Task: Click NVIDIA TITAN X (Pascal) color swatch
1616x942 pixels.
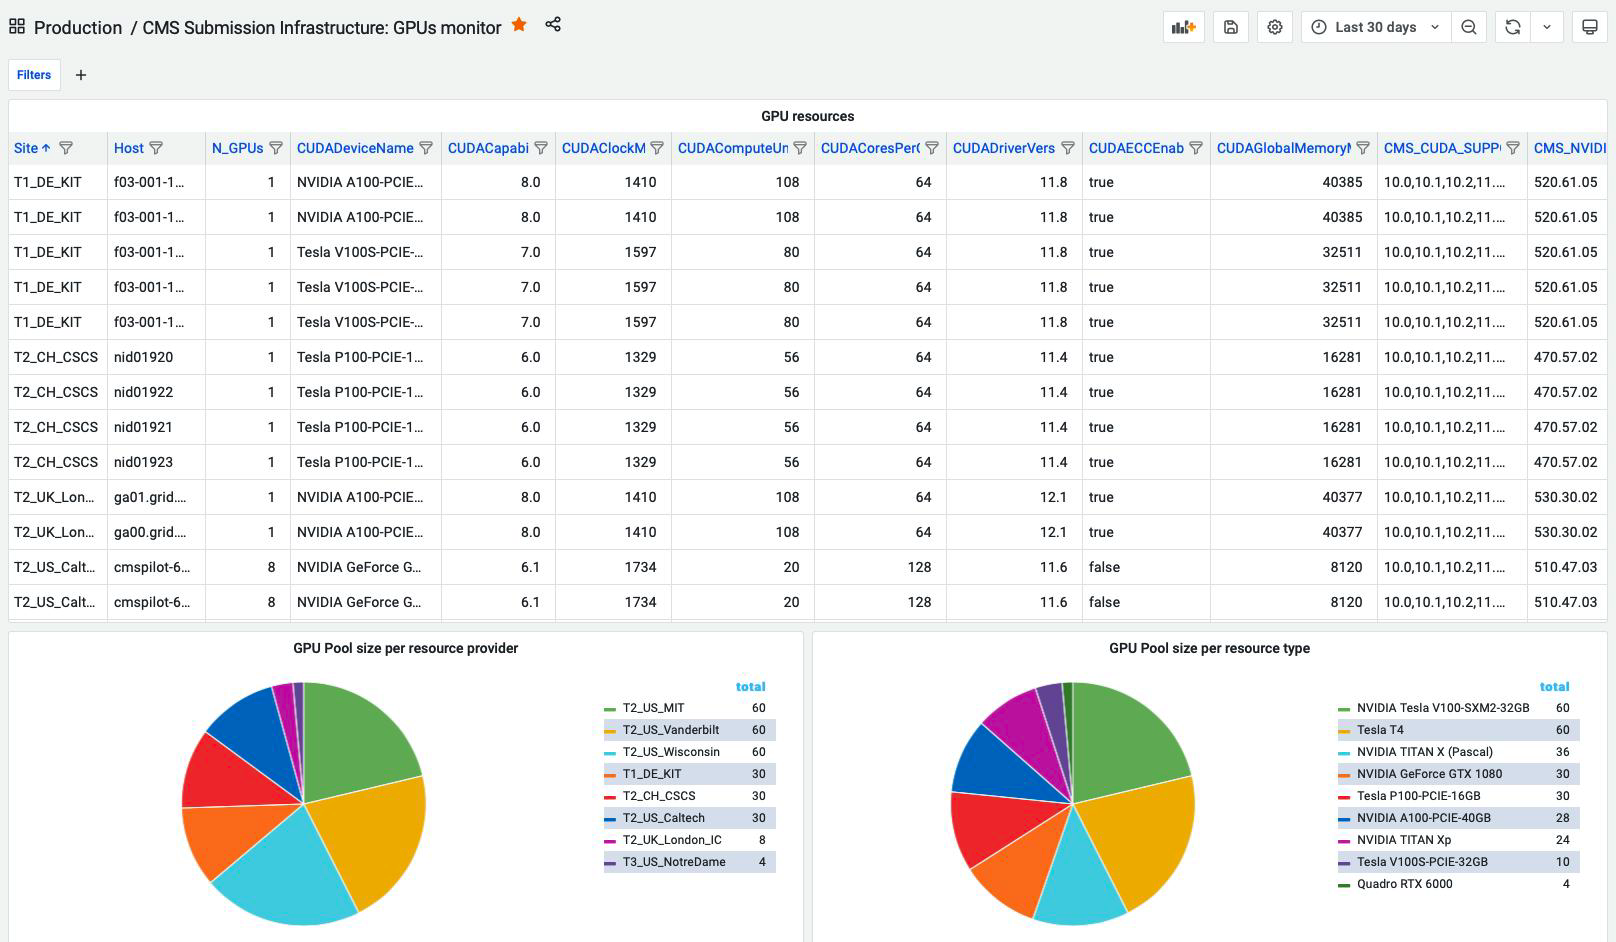Action: pos(1344,753)
